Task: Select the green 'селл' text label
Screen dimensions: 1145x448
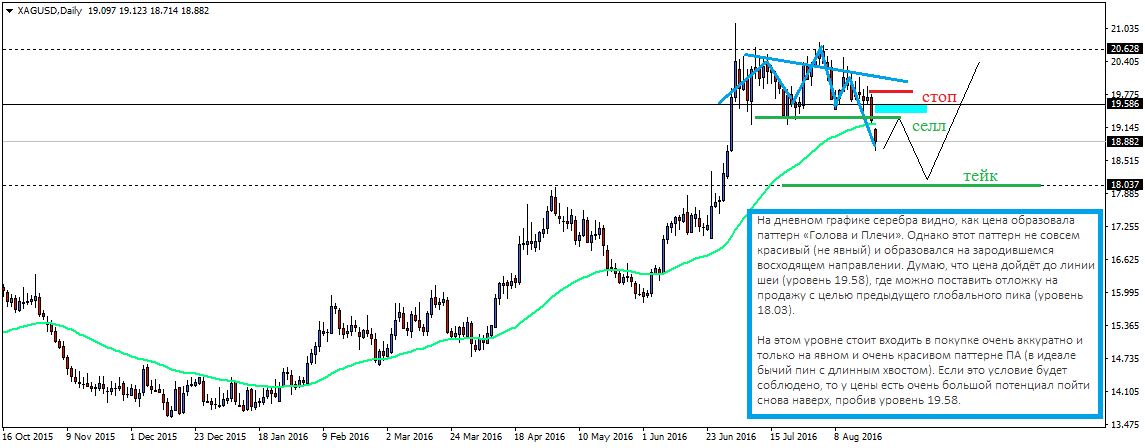Action: tap(930, 126)
